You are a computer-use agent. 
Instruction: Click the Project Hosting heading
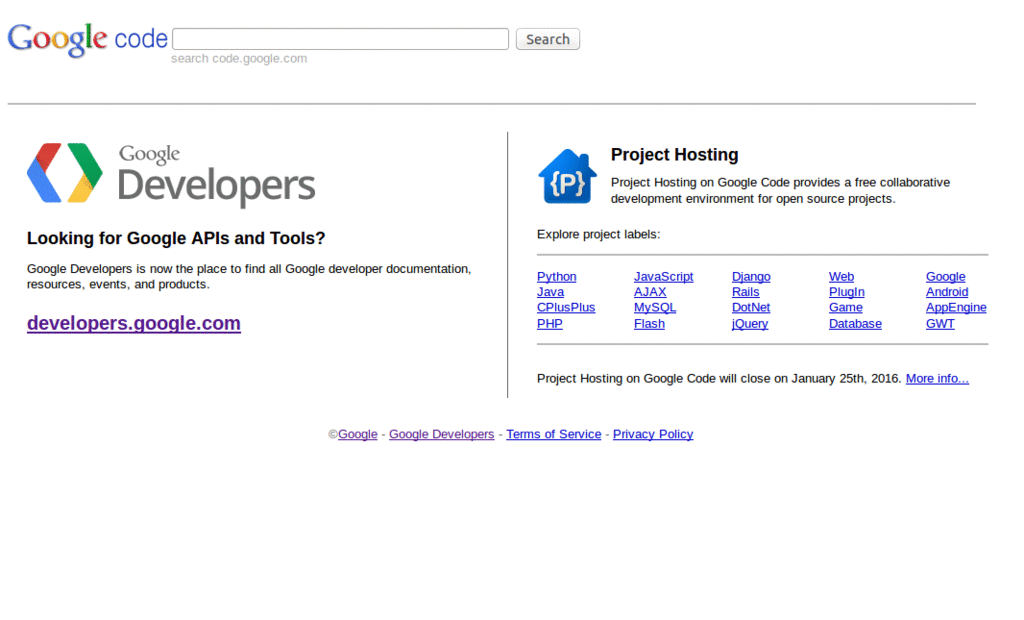pyautogui.click(x=675, y=155)
